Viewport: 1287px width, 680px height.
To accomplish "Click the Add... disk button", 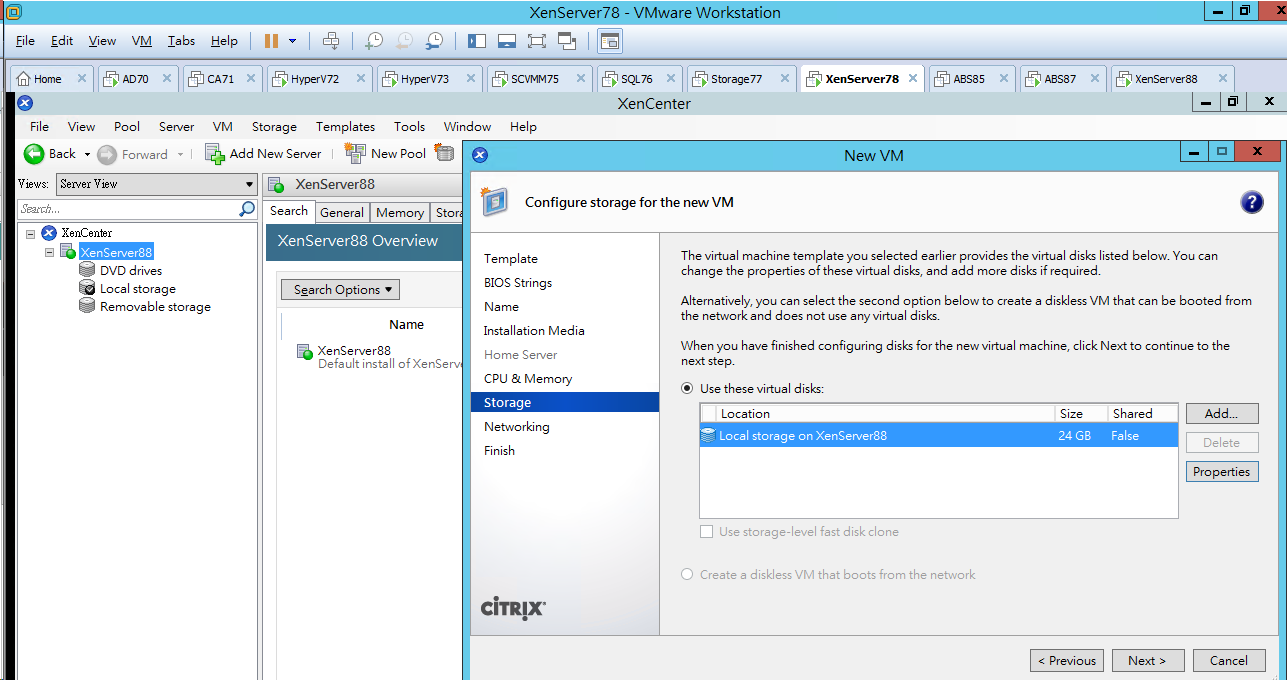I will point(1222,413).
